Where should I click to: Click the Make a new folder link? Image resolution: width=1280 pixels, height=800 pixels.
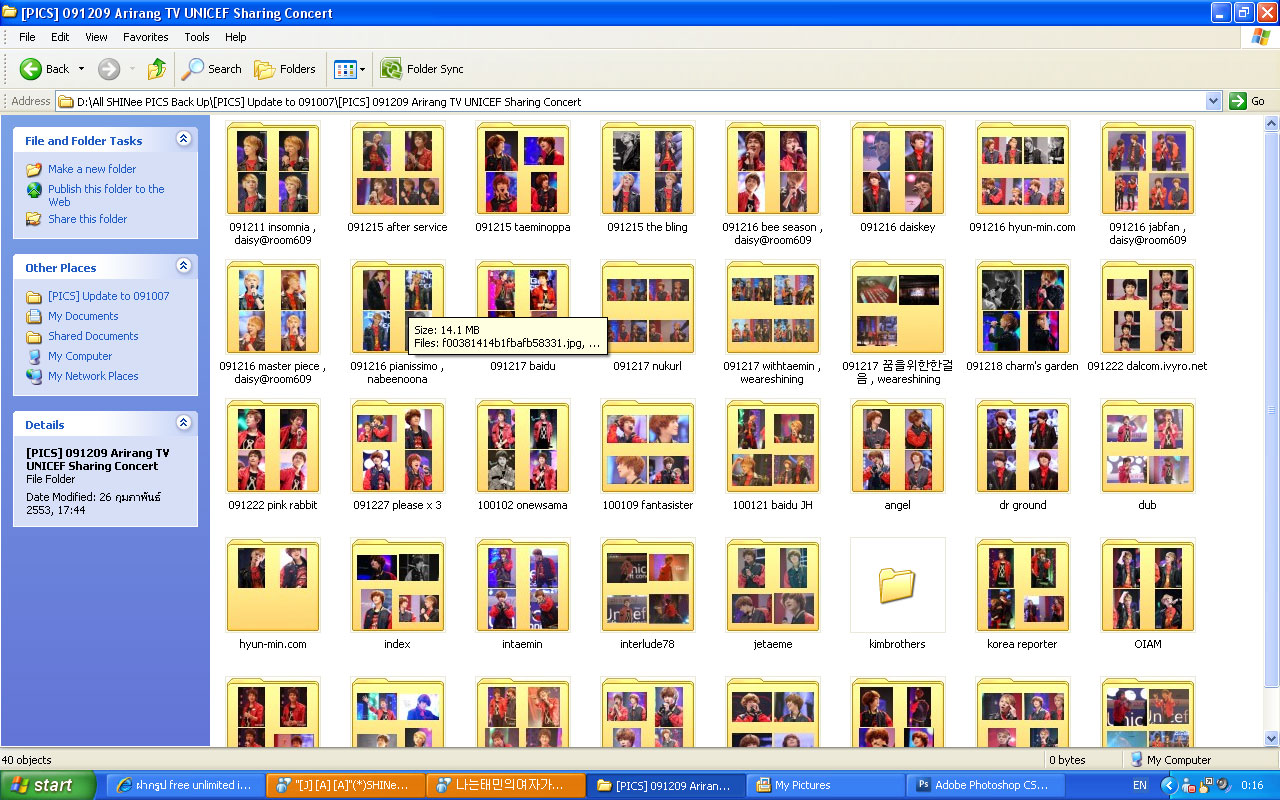(92, 169)
